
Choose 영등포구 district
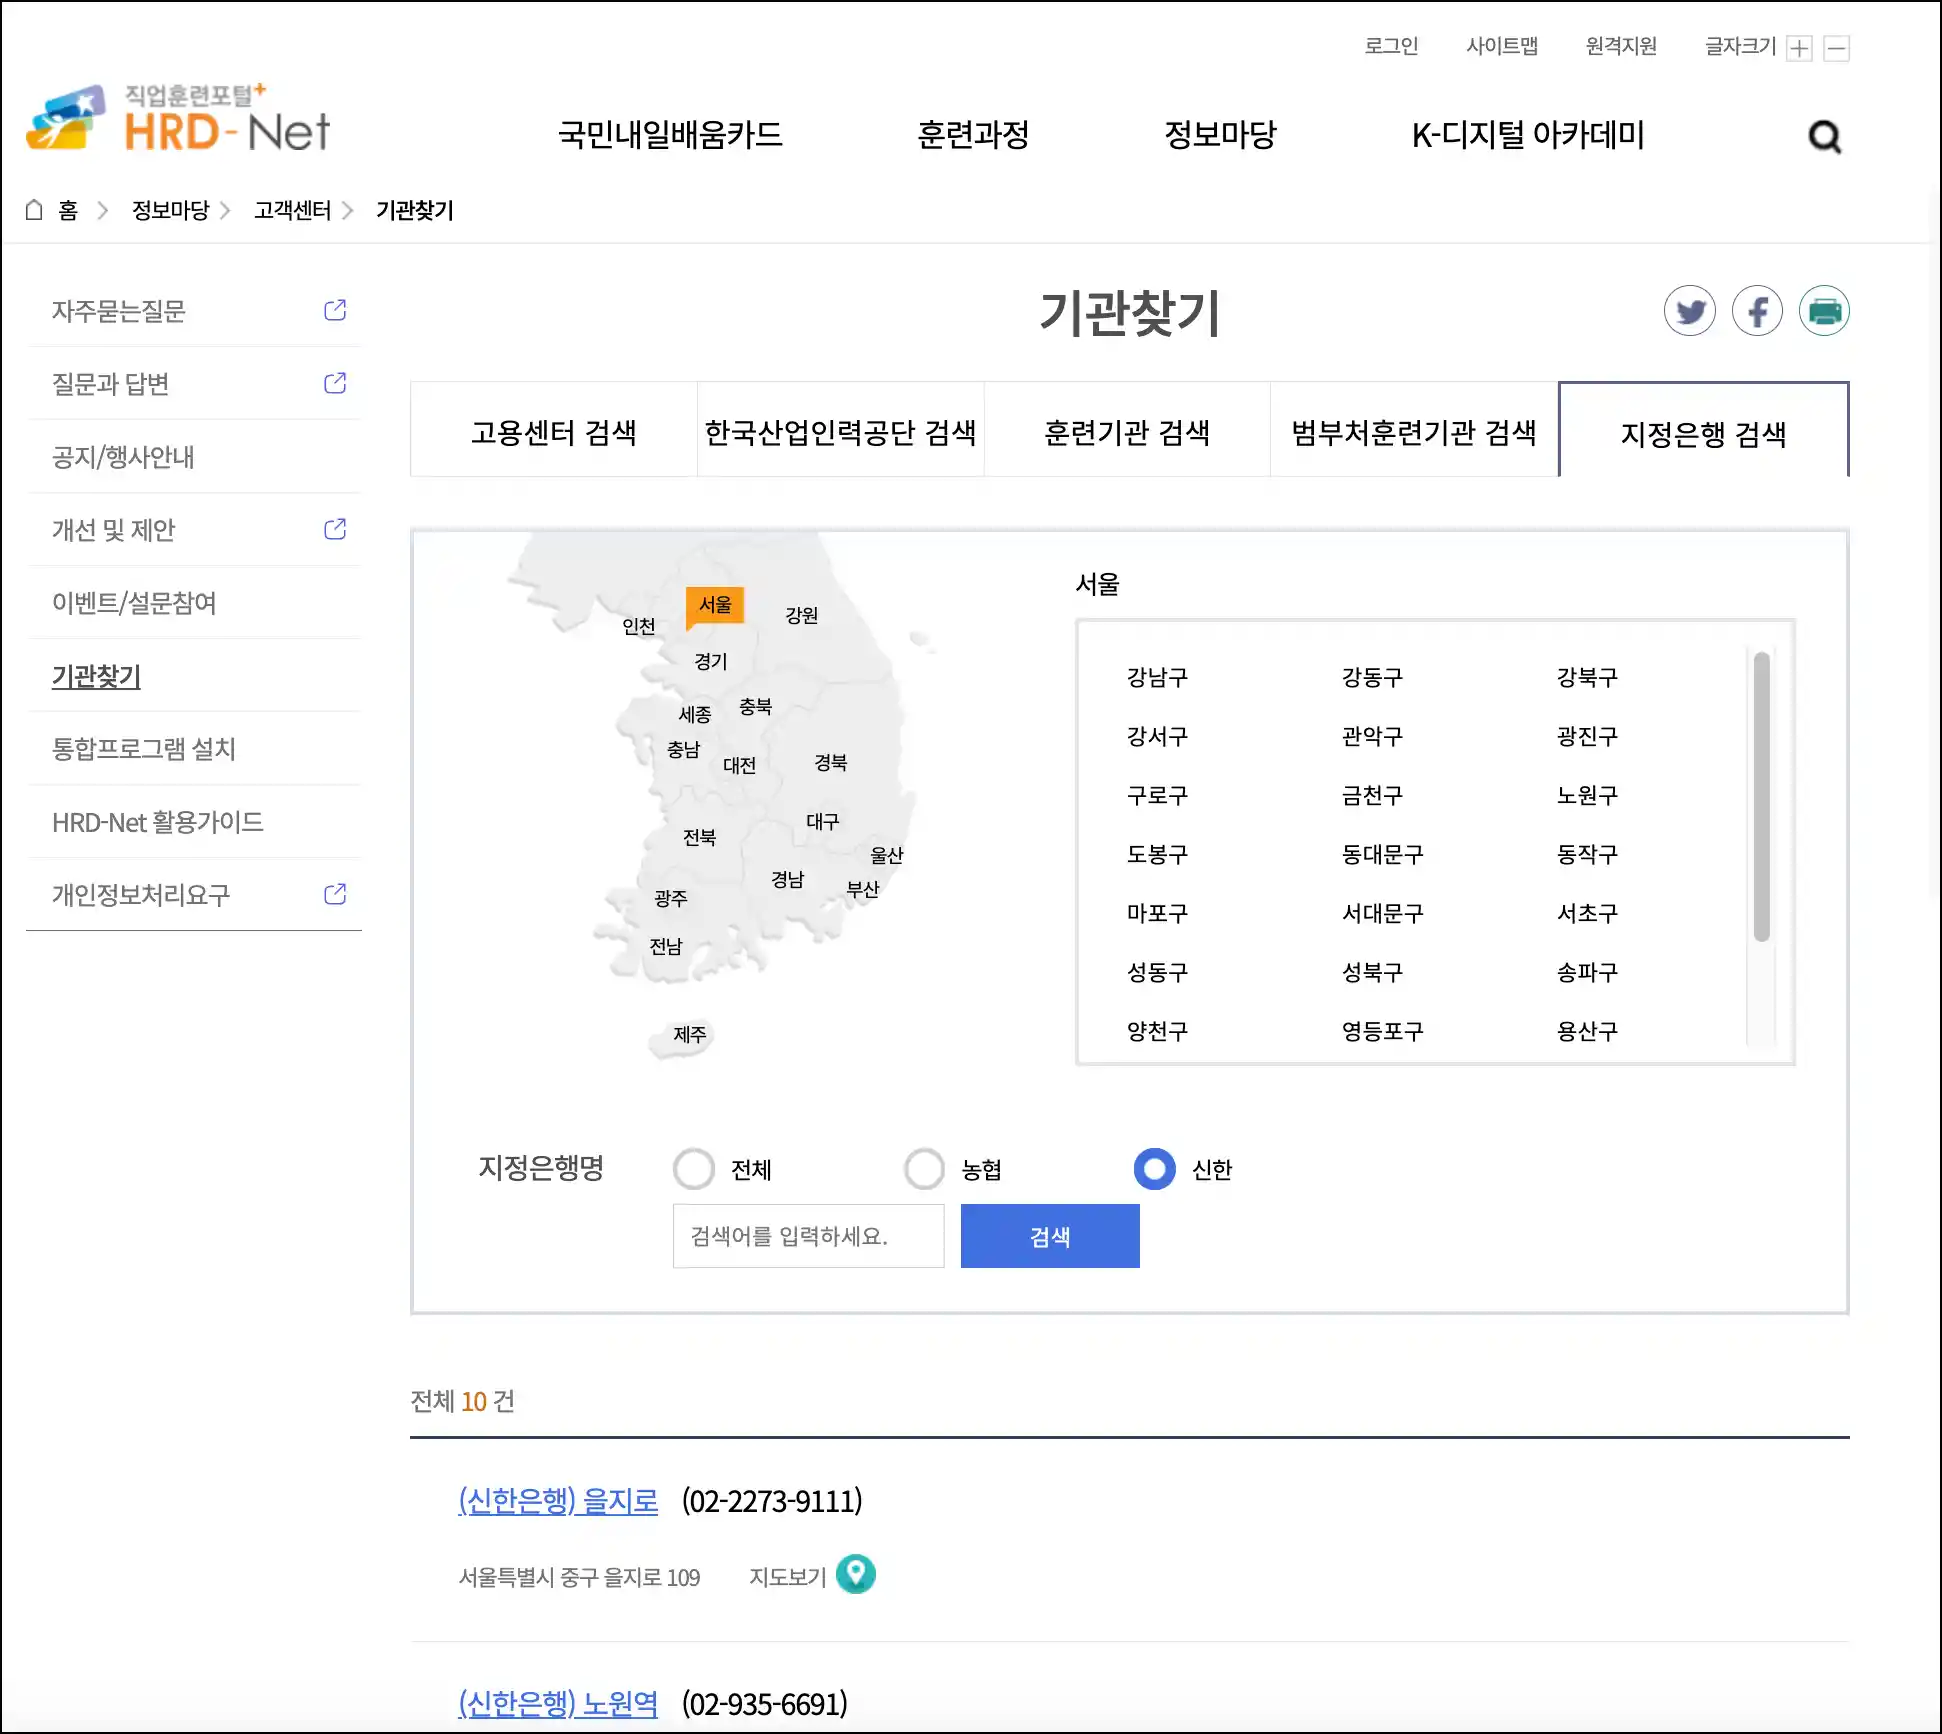1382,1031
